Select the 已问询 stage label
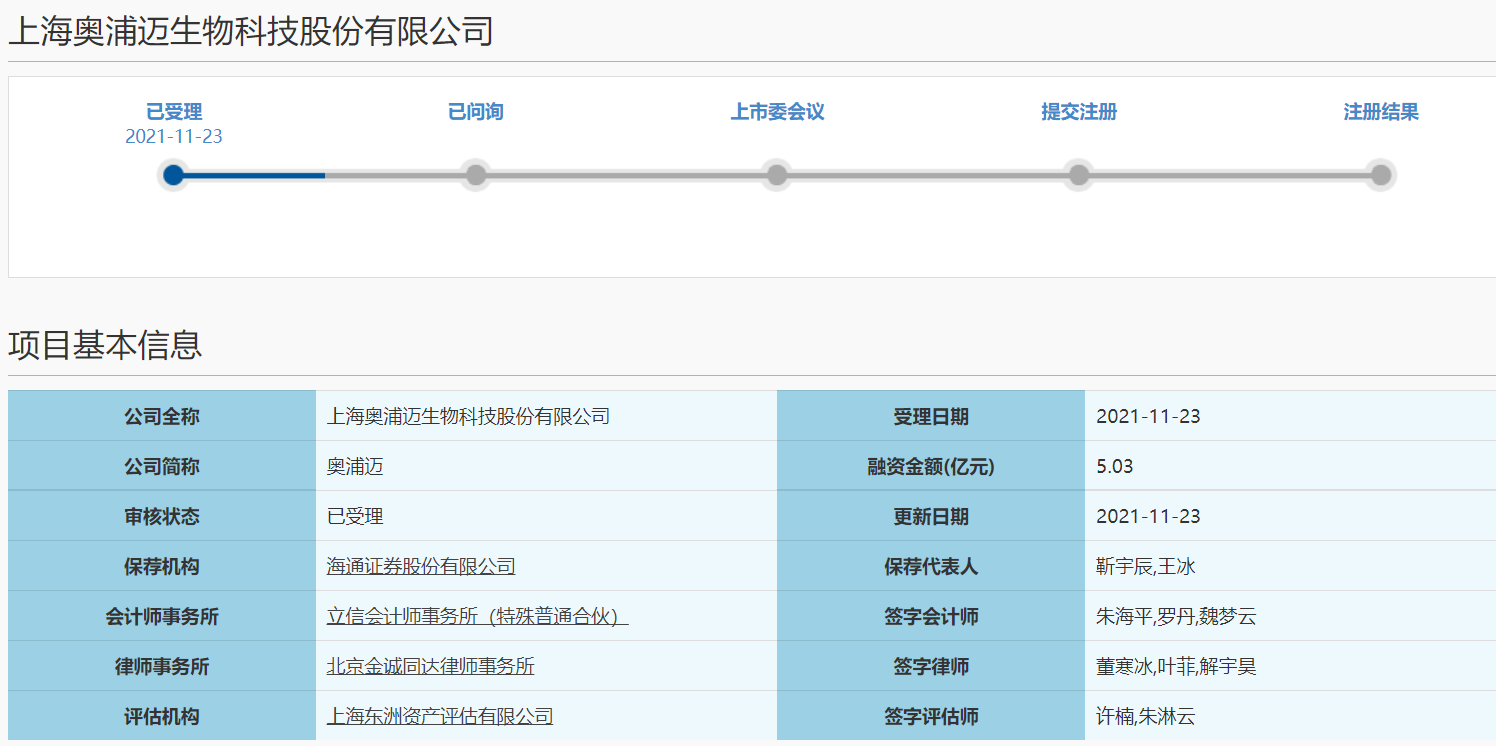The image size is (1496, 746). point(476,112)
